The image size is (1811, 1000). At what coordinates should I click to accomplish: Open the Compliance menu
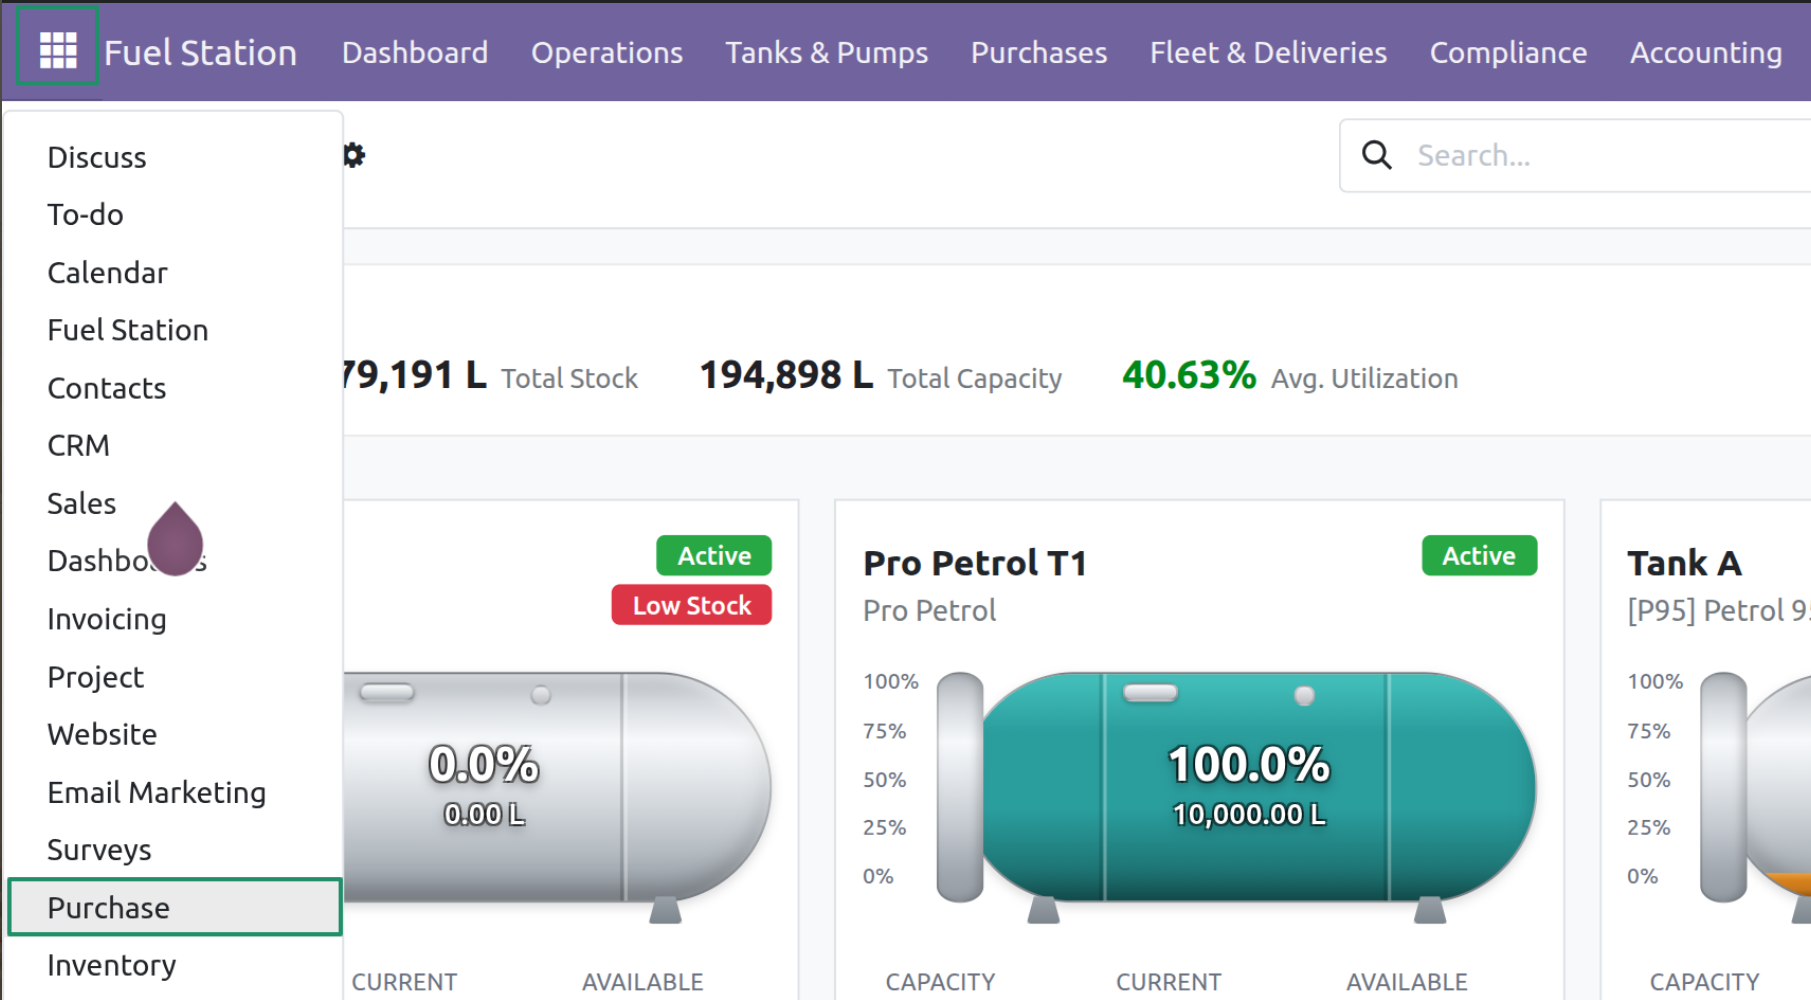pyautogui.click(x=1508, y=52)
